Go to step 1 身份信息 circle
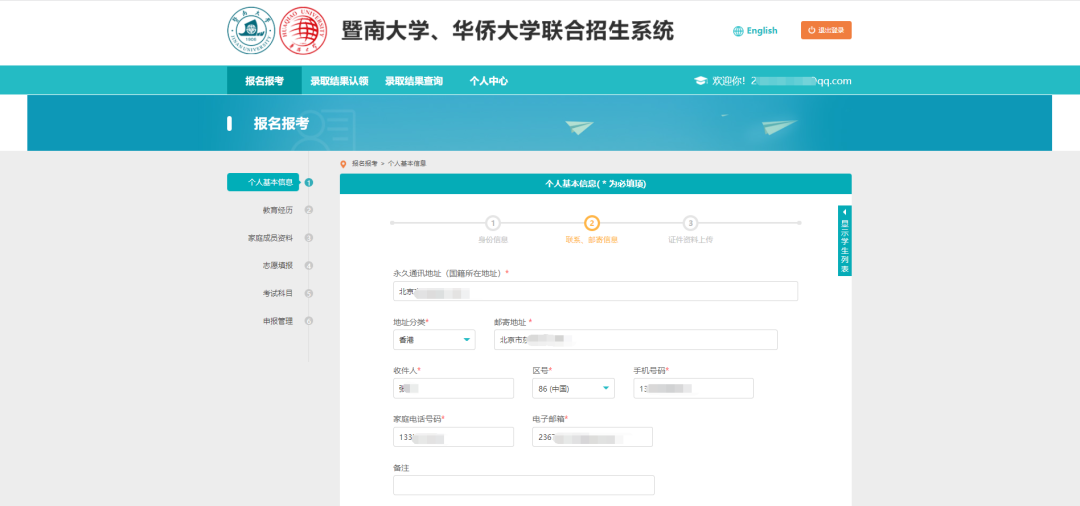The width and height of the screenshot is (1080, 506). pos(492,223)
